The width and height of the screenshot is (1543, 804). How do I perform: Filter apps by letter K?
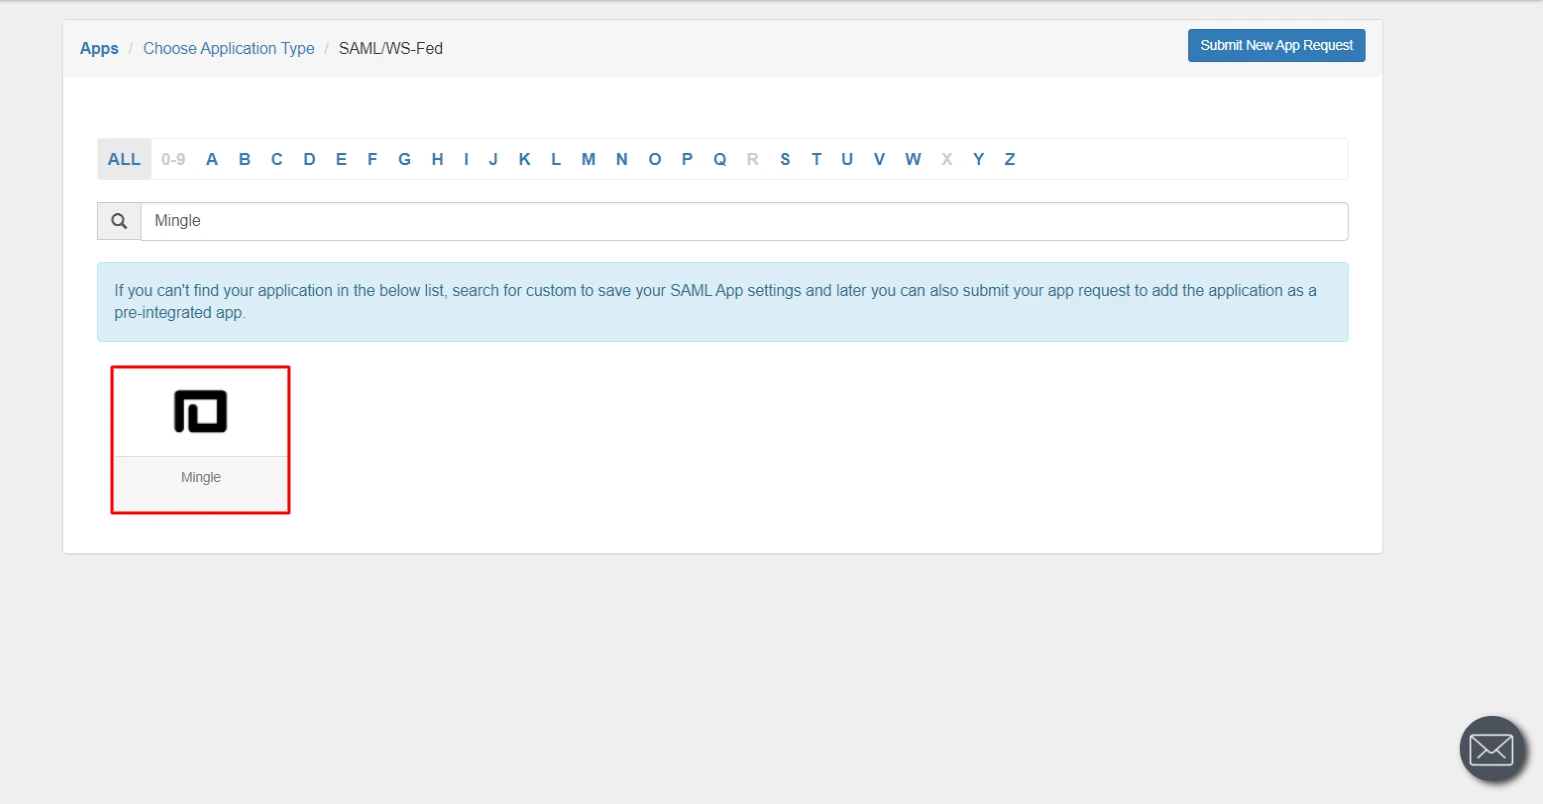(x=525, y=159)
